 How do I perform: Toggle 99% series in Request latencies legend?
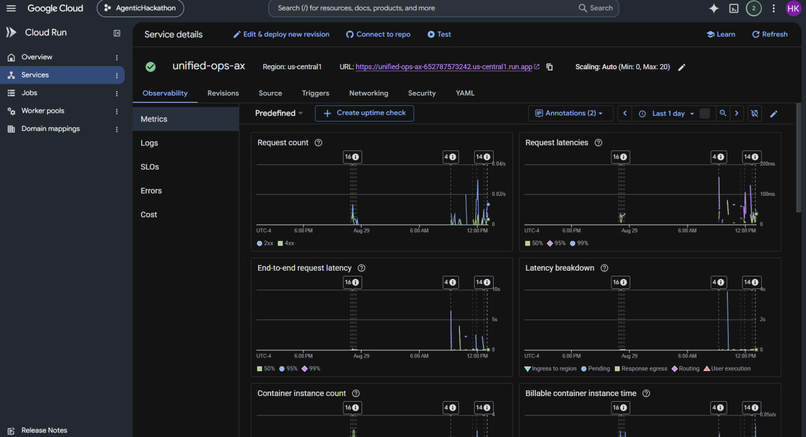(x=579, y=243)
